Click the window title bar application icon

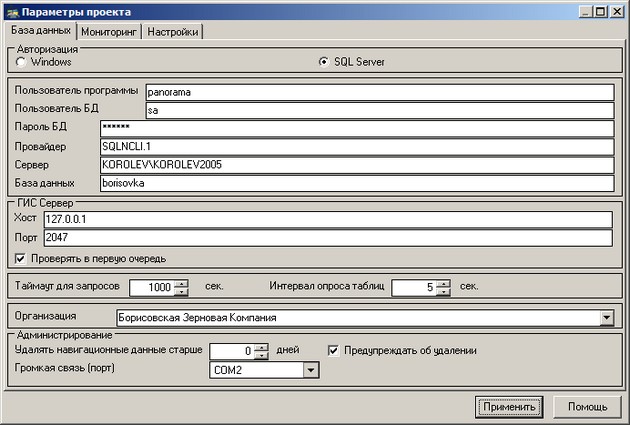pyautogui.click(x=11, y=11)
